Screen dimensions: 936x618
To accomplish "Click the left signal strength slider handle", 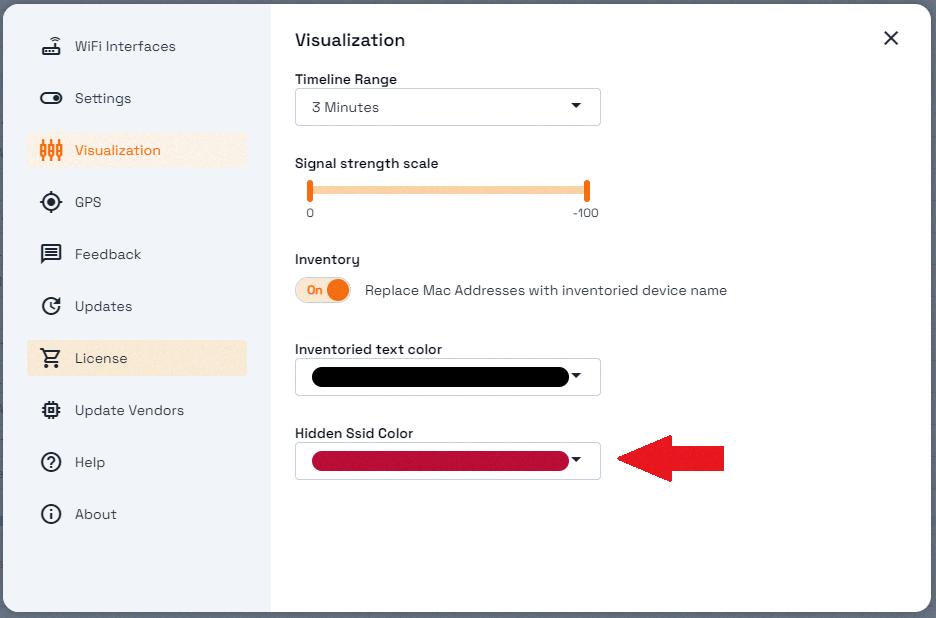I will (x=310, y=190).
